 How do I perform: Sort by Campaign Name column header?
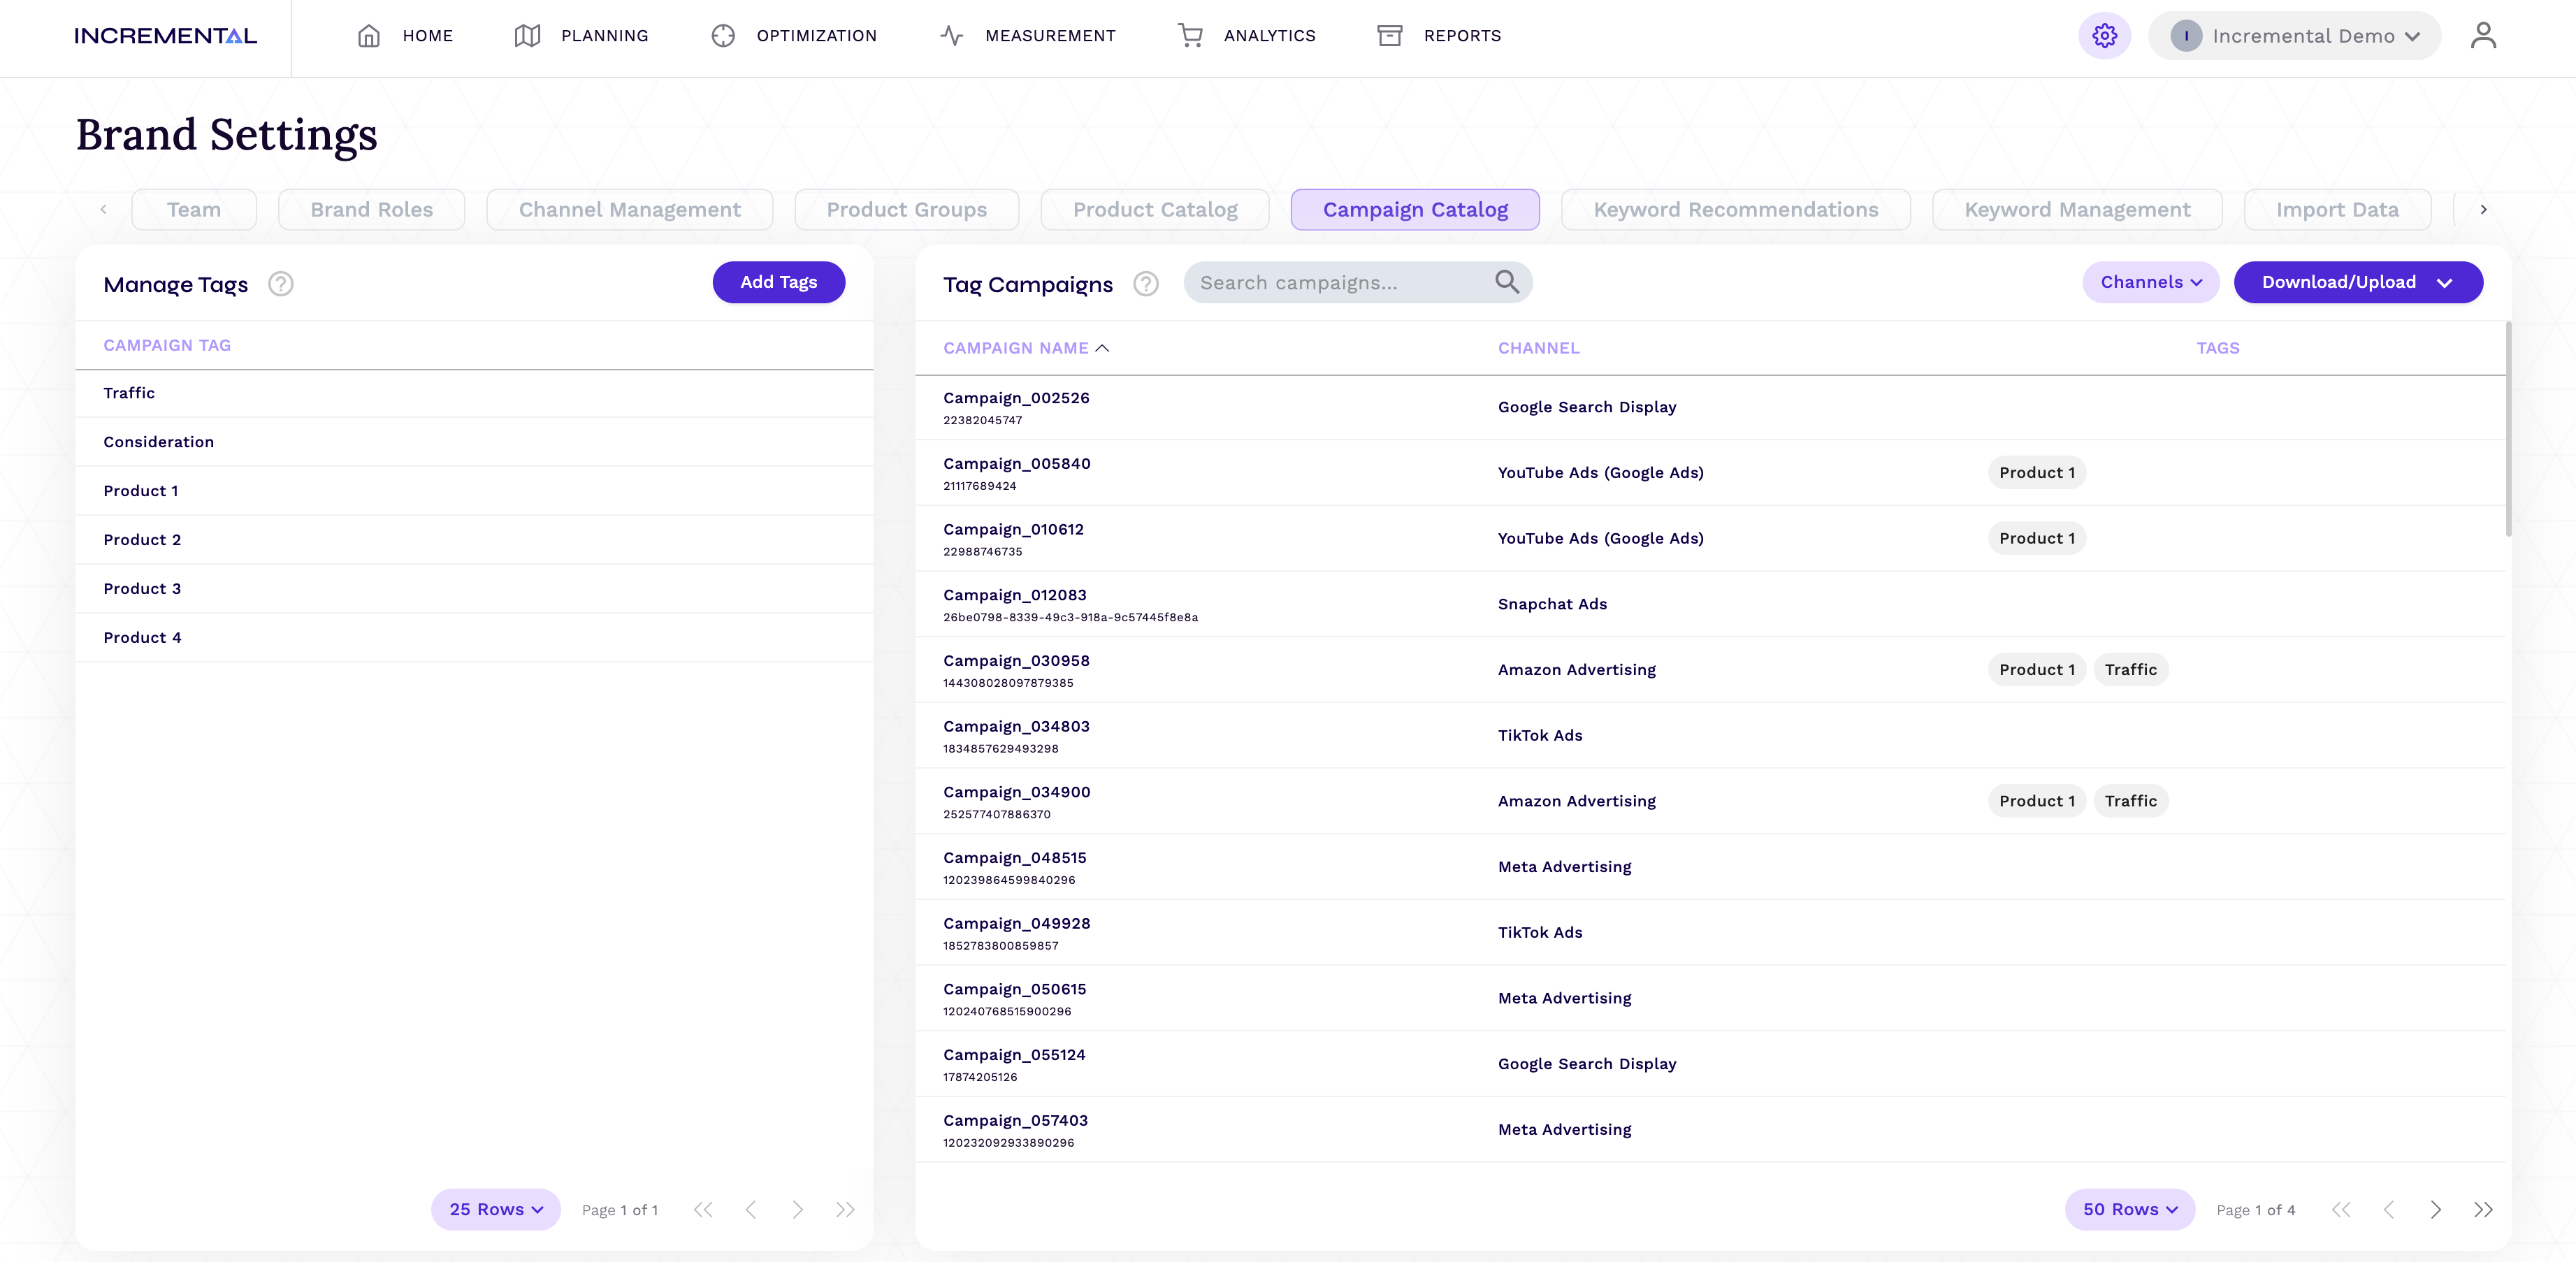(1026, 348)
